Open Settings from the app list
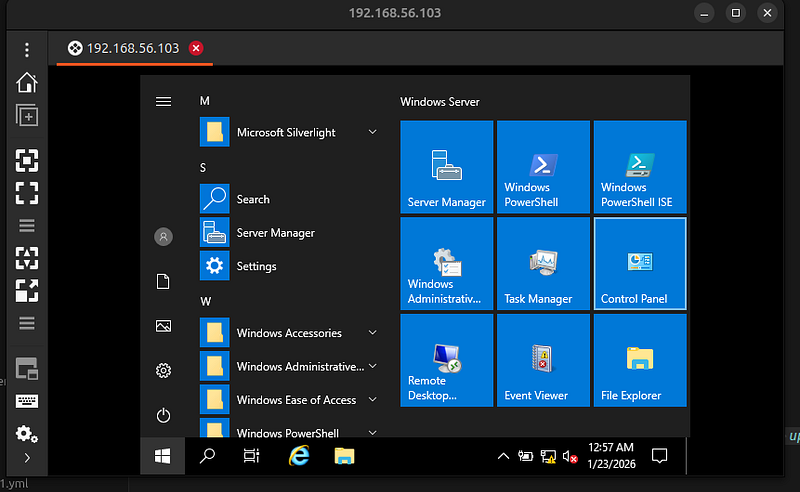This screenshot has height=492, width=800. click(x=291, y=266)
